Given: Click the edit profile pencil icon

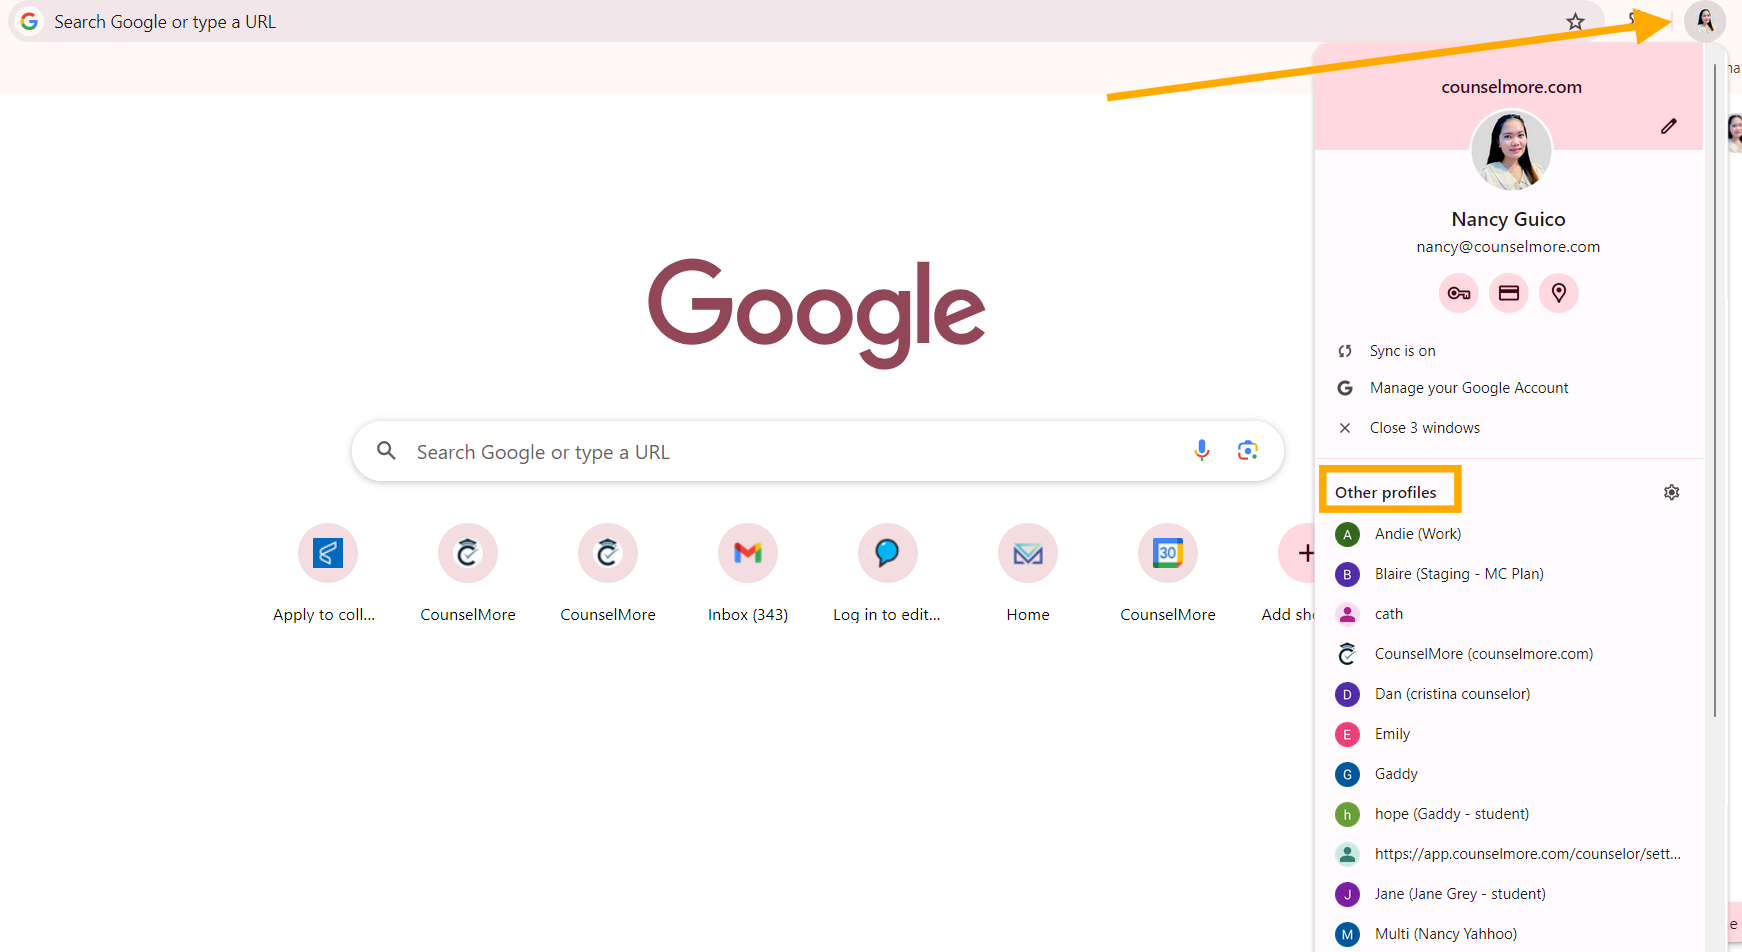Looking at the screenshot, I should (1668, 127).
